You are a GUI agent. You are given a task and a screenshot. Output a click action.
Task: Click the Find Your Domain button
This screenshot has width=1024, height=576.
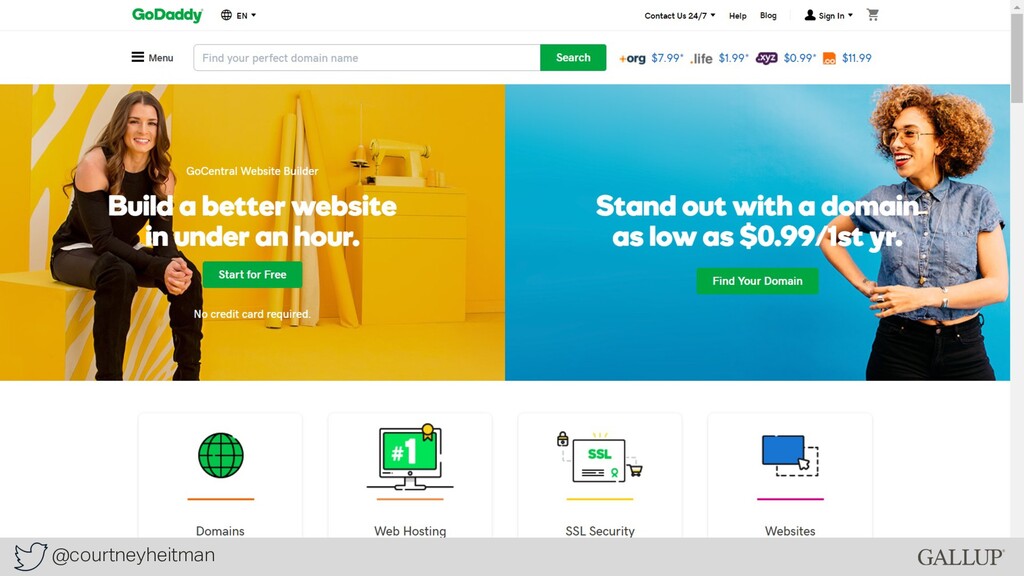(x=757, y=281)
